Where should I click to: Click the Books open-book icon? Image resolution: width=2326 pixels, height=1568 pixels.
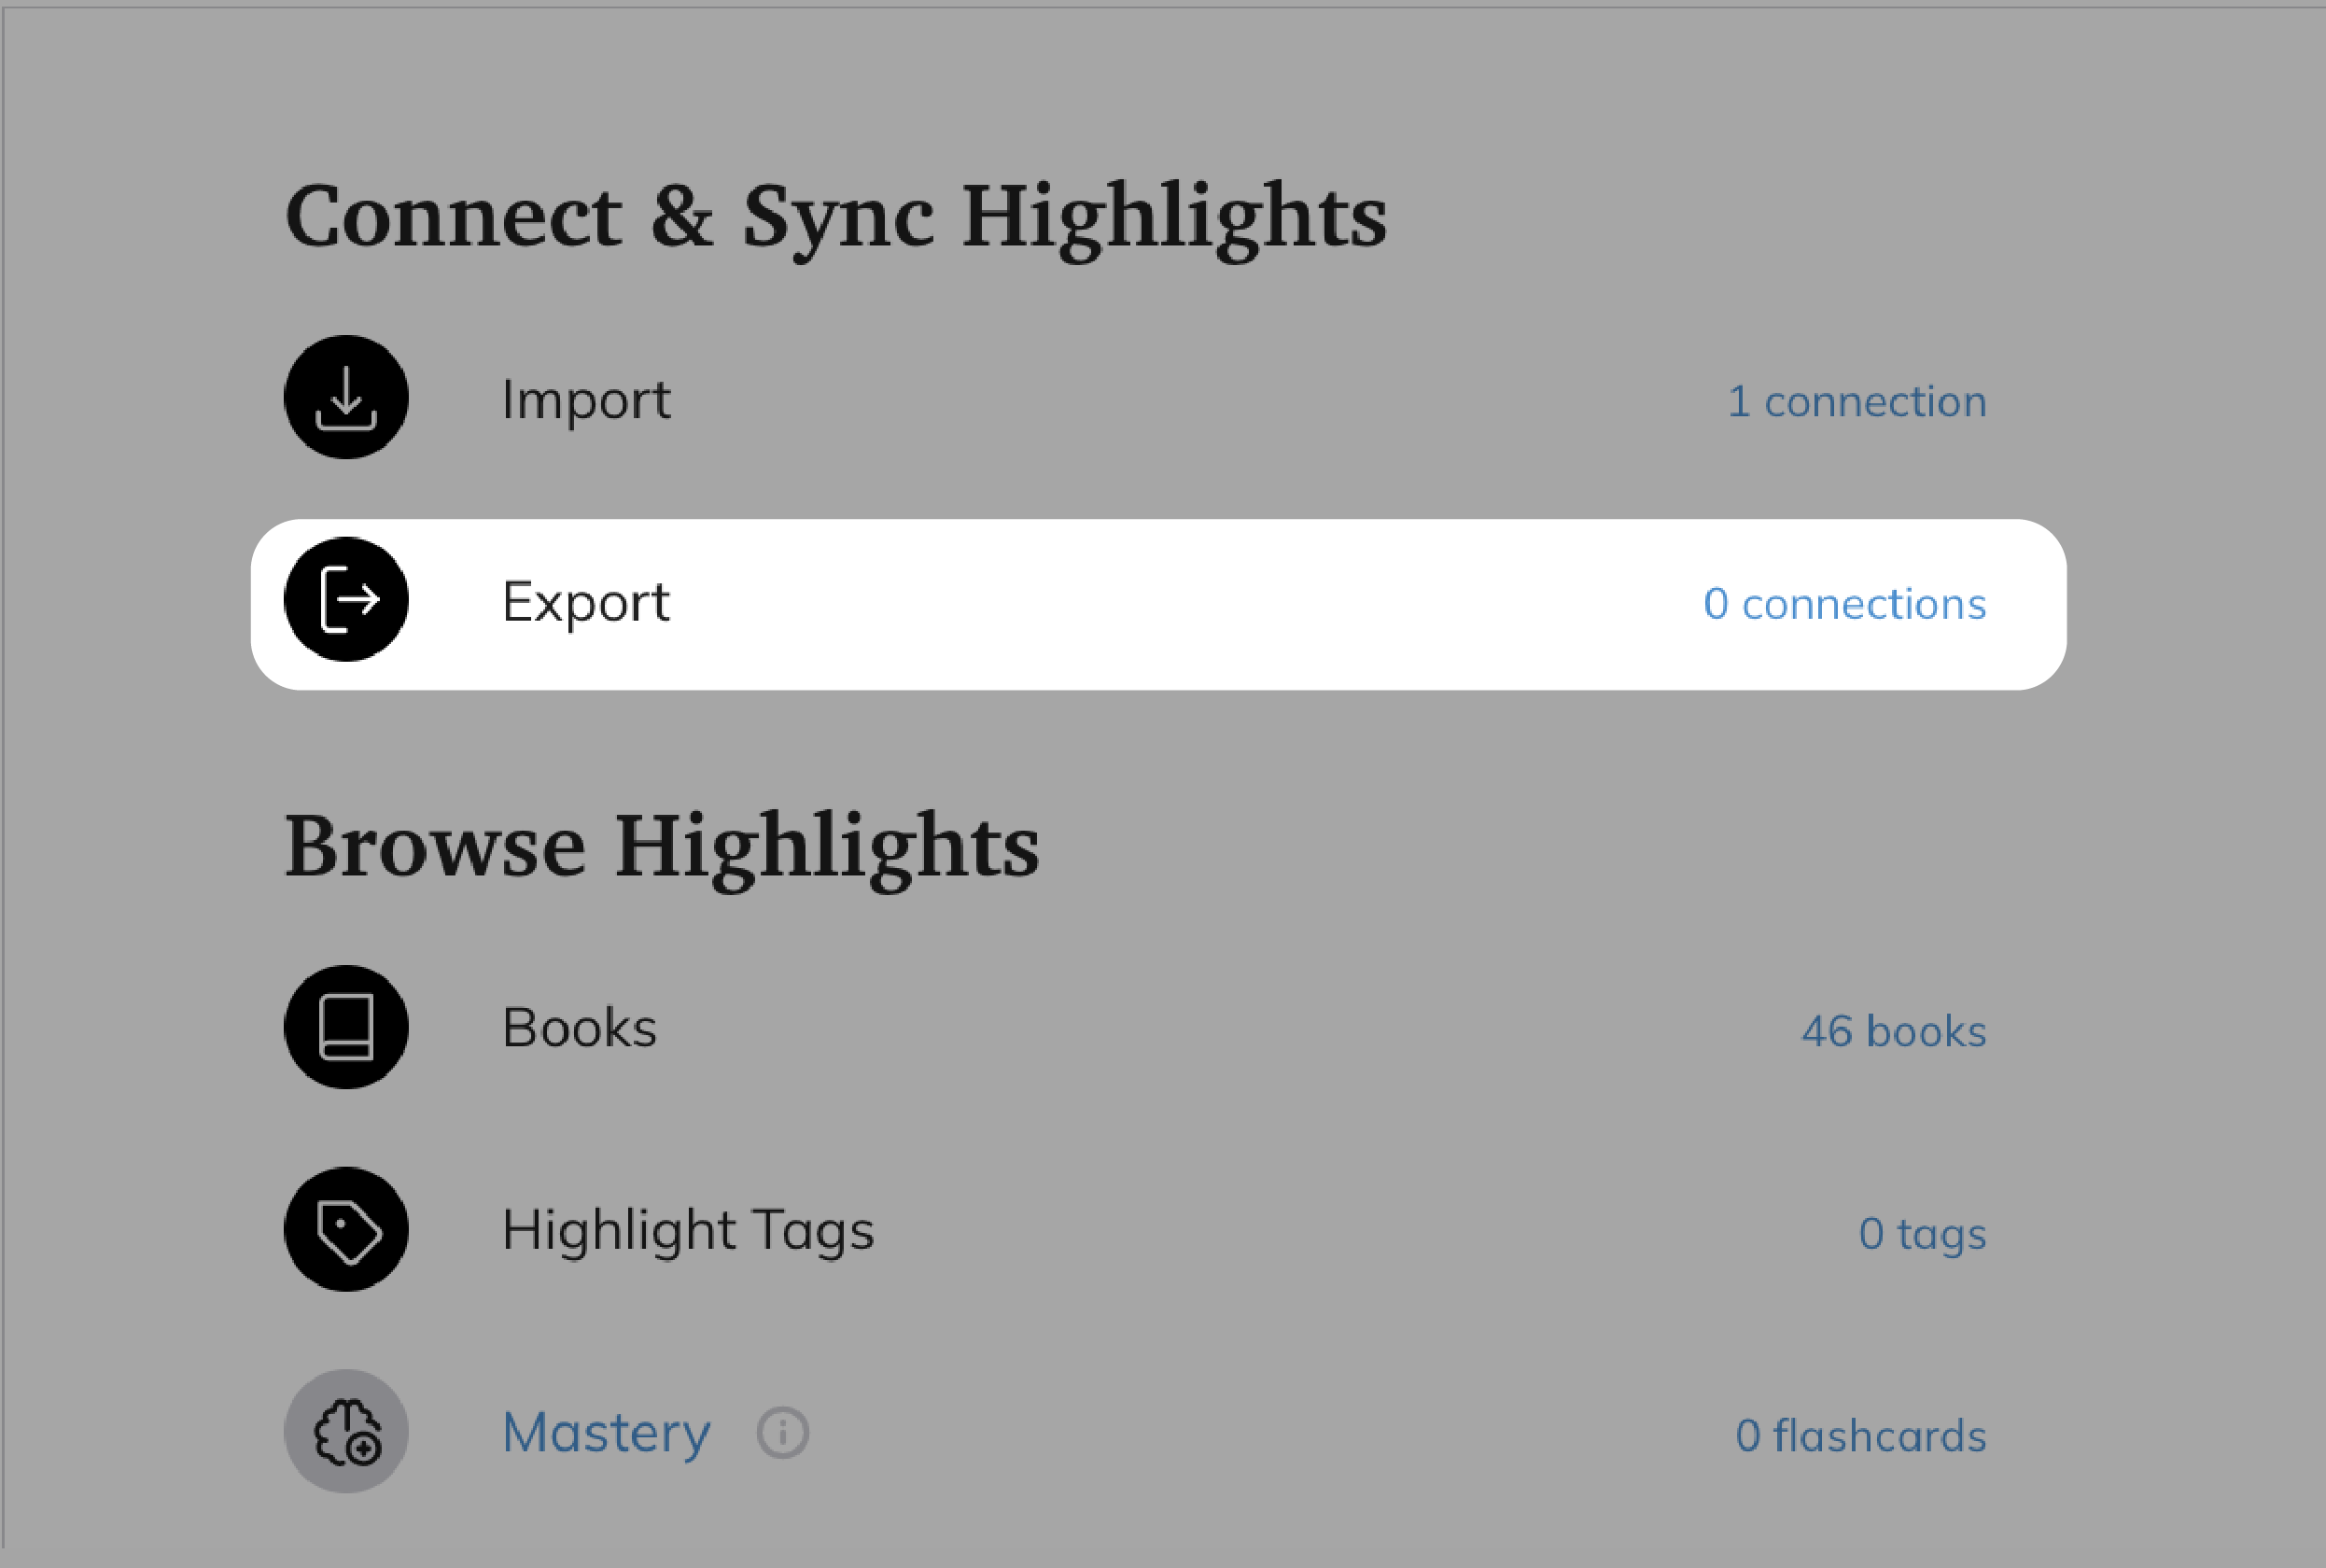pos(344,1028)
